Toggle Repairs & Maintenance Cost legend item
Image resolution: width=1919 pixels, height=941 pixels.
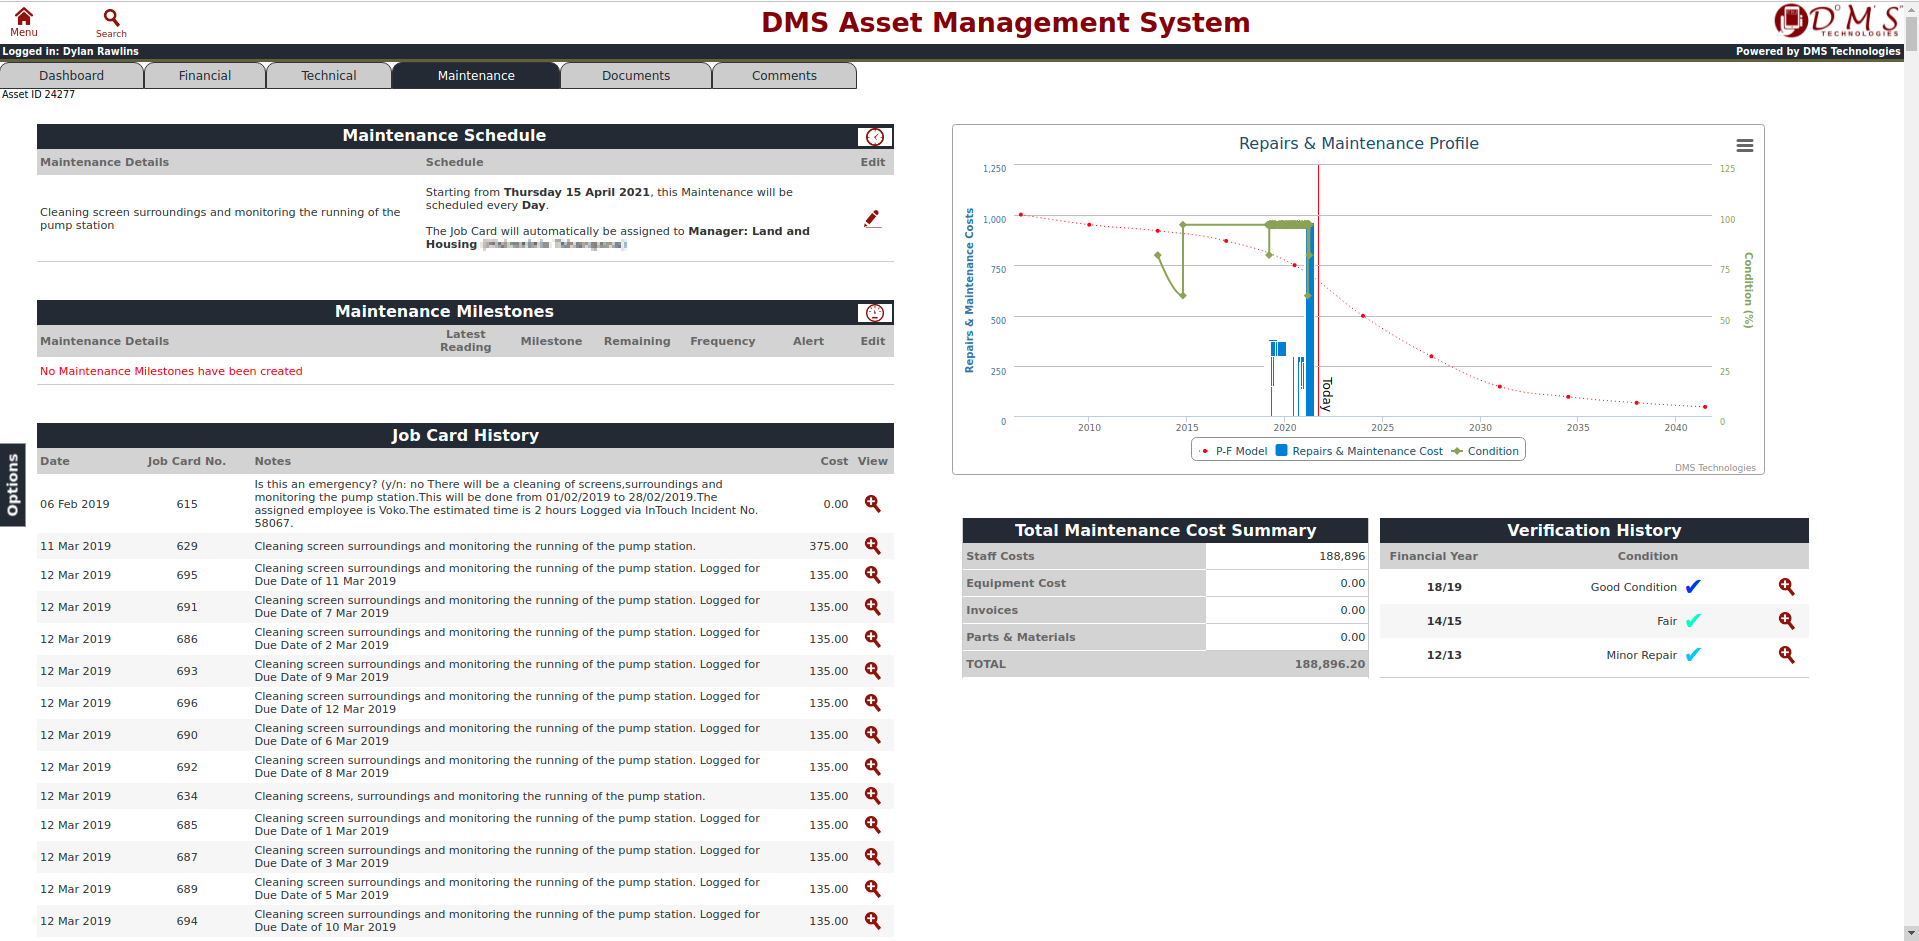tap(1359, 451)
